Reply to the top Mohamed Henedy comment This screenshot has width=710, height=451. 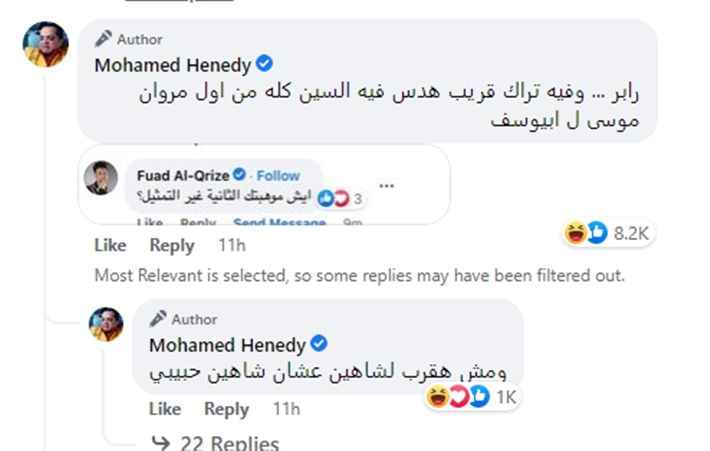pos(172,245)
